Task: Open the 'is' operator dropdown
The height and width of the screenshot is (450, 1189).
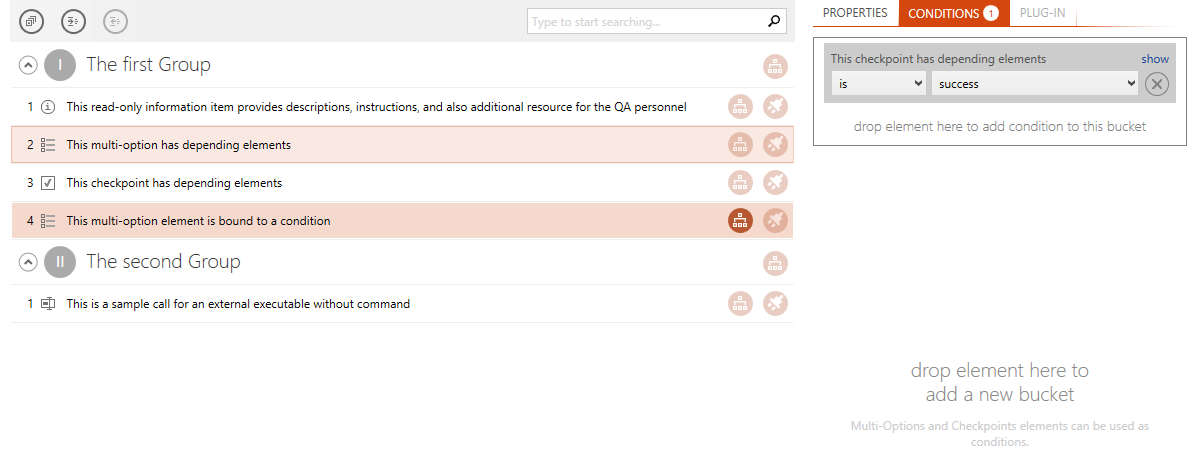Action: (879, 83)
